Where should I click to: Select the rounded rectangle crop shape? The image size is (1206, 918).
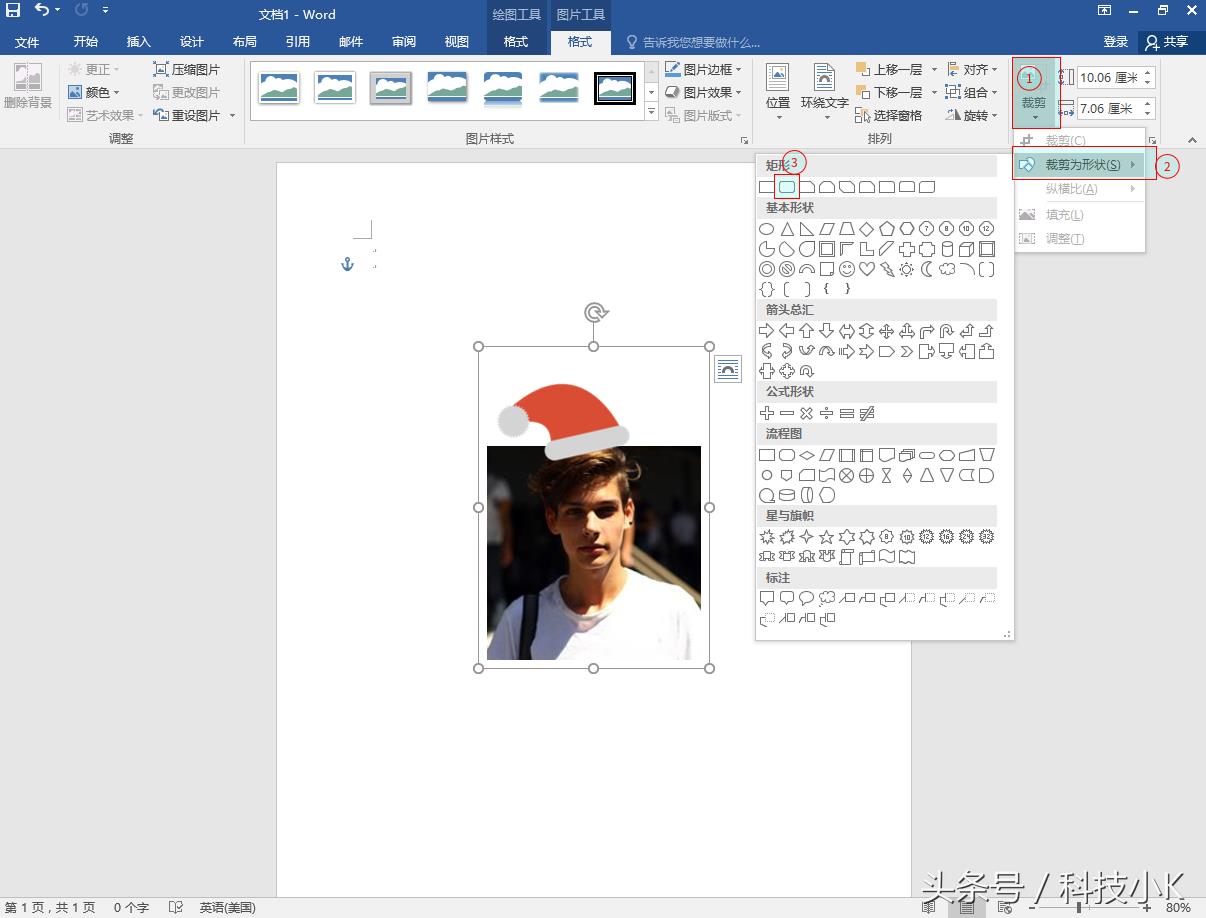[x=787, y=187]
